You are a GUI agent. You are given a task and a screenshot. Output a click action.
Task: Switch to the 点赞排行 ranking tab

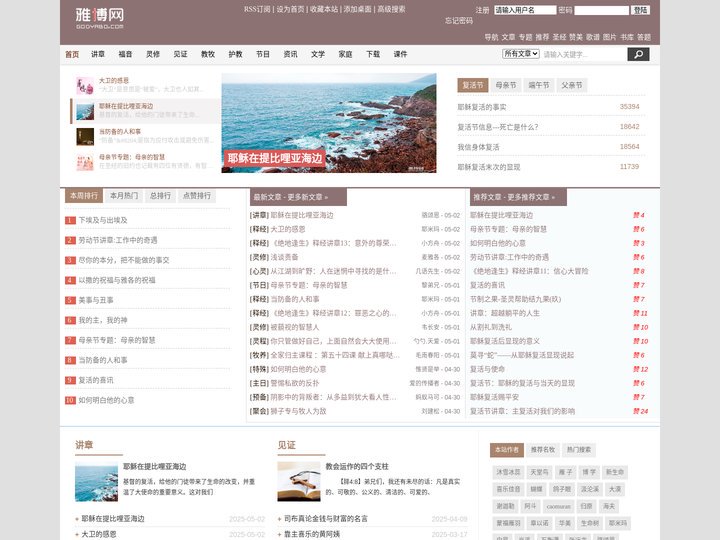197,196
